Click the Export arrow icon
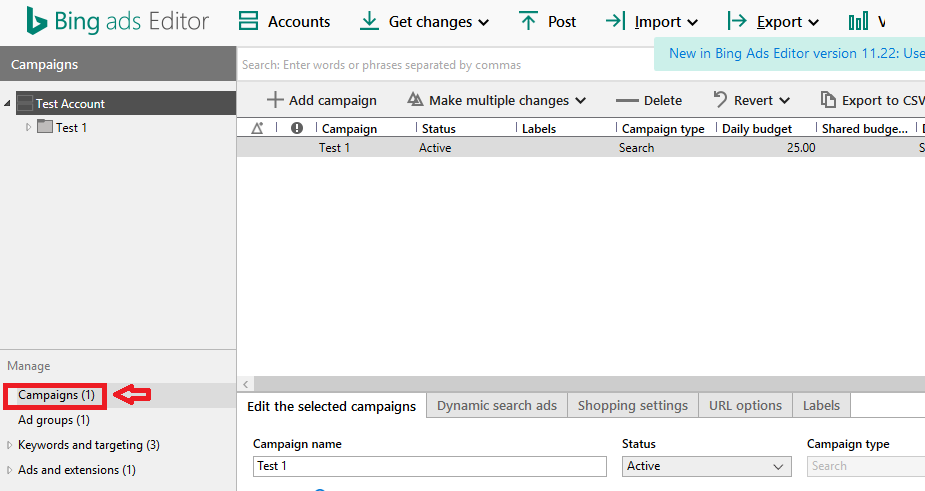Image resolution: width=925 pixels, height=491 pixels. pos(736,21)
